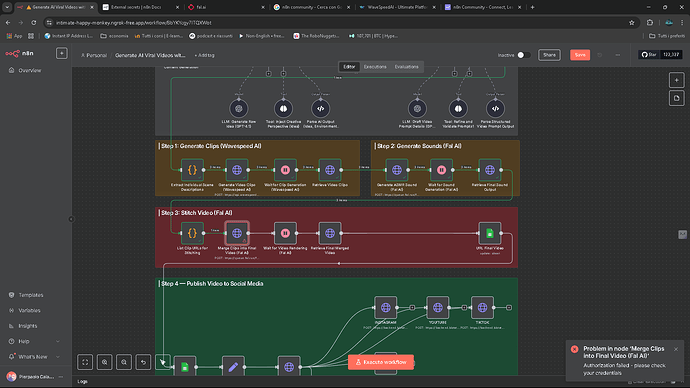
Task: Select the Retrieve Video Clips node
Action: [x=330, y=170]
